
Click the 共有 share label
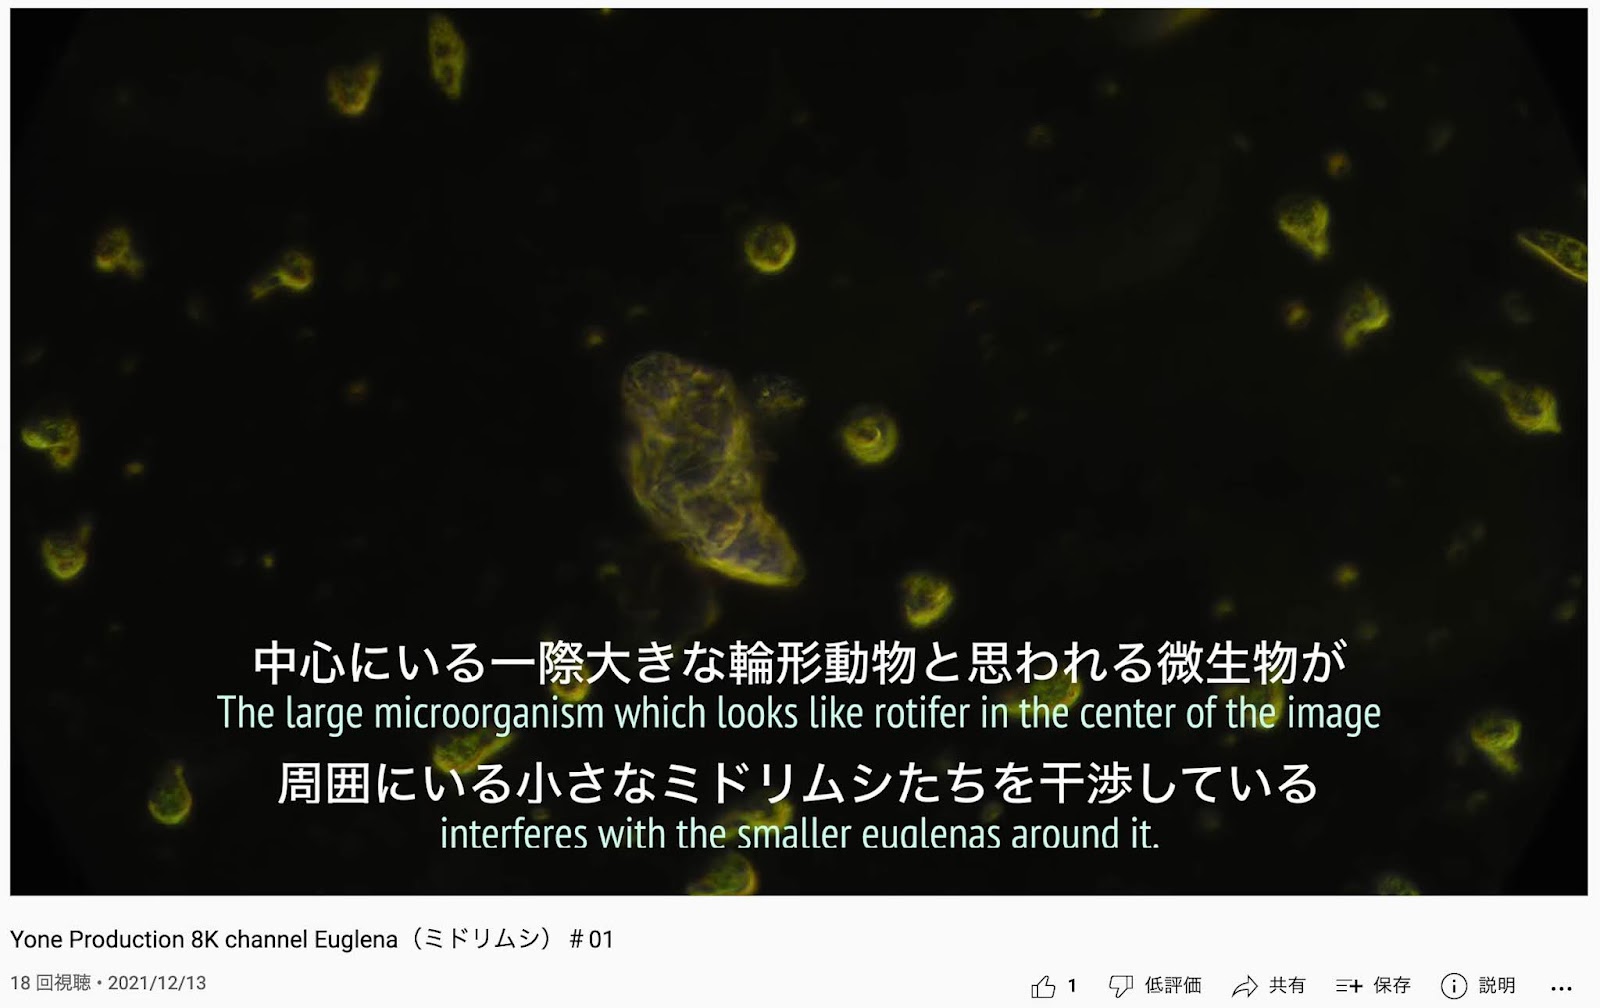(1286, 985)
